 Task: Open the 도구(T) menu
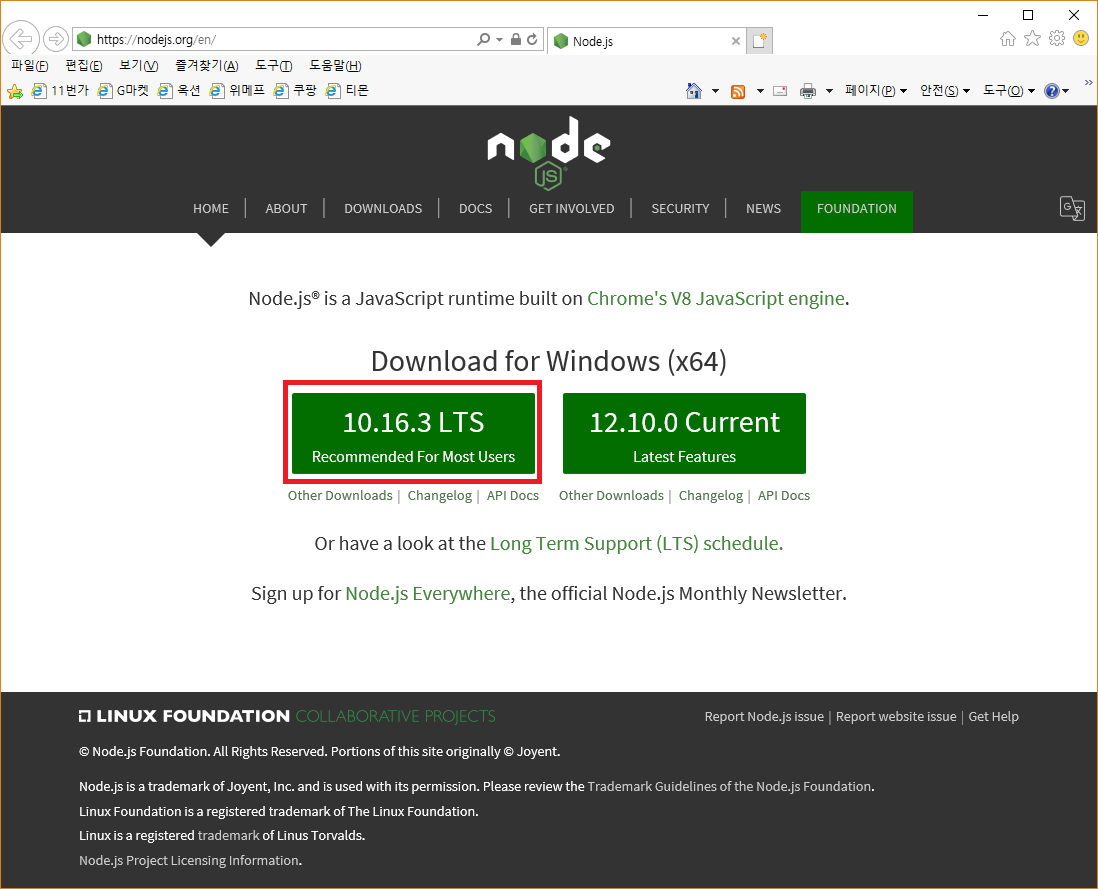[x=273, y=66]
